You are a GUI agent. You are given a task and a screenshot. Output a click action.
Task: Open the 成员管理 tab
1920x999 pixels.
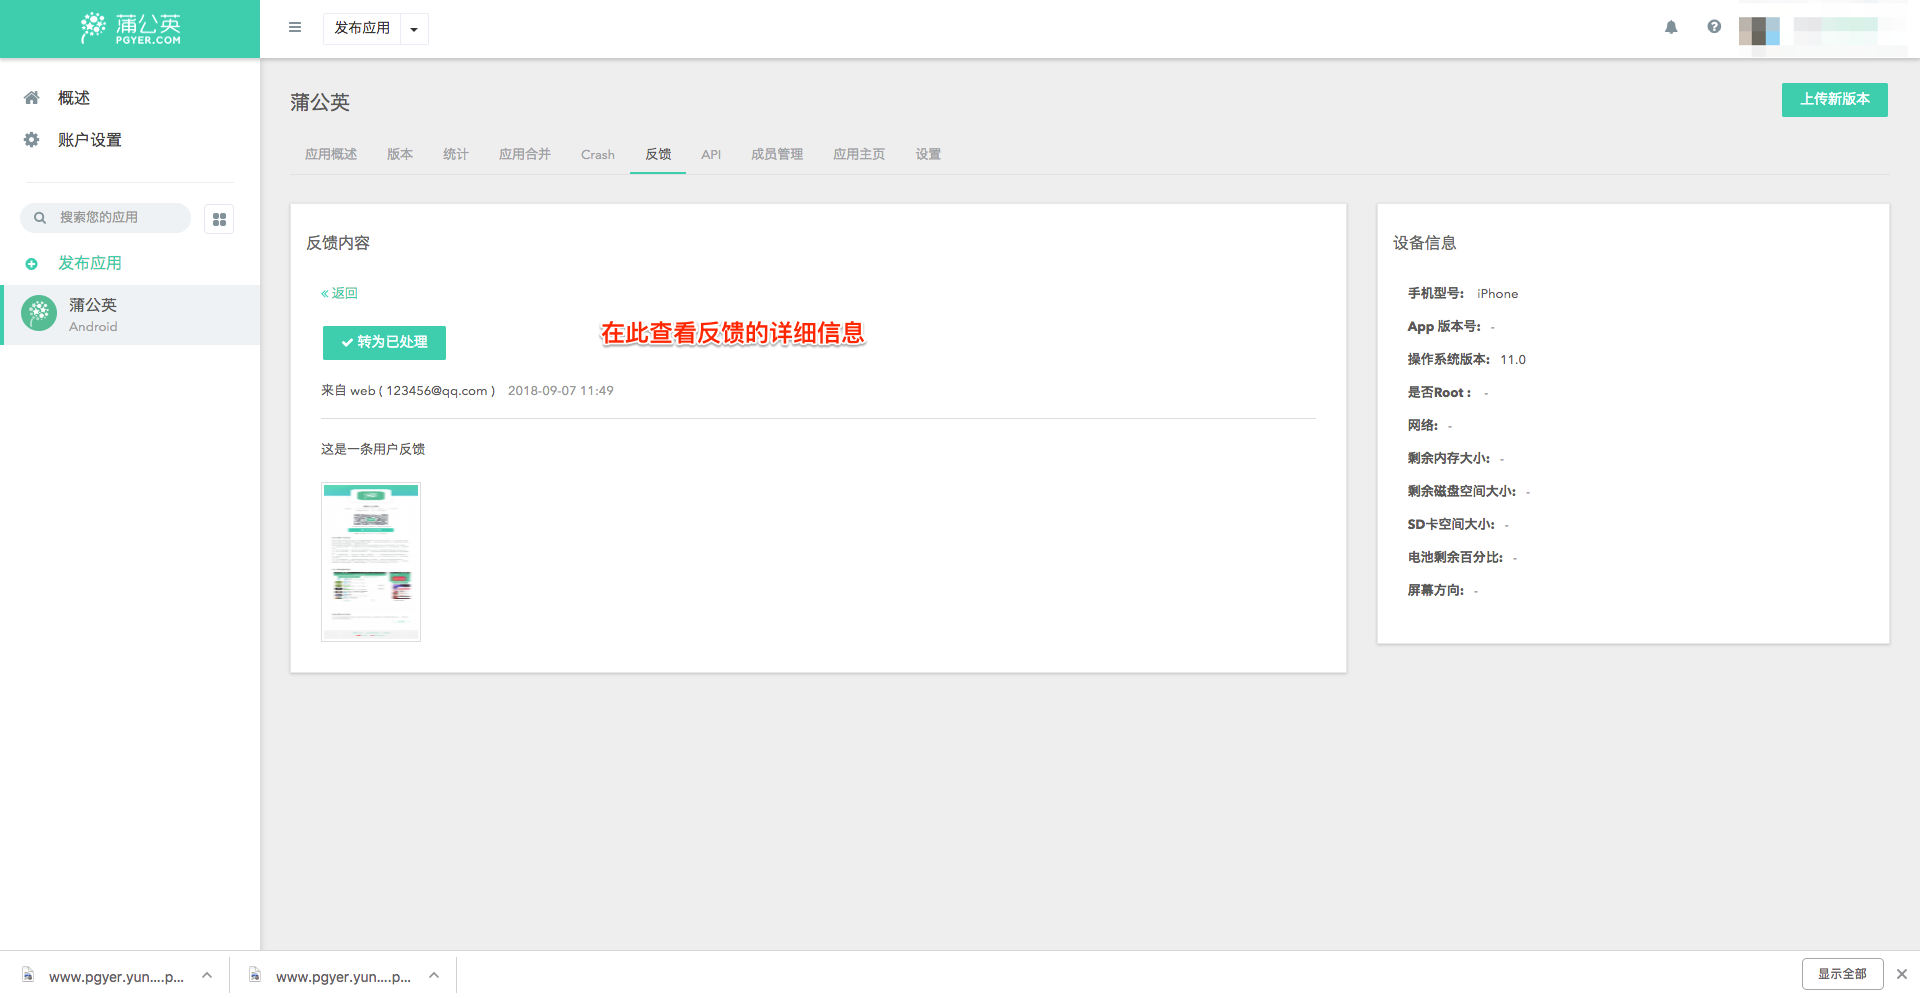pos(777,154)
